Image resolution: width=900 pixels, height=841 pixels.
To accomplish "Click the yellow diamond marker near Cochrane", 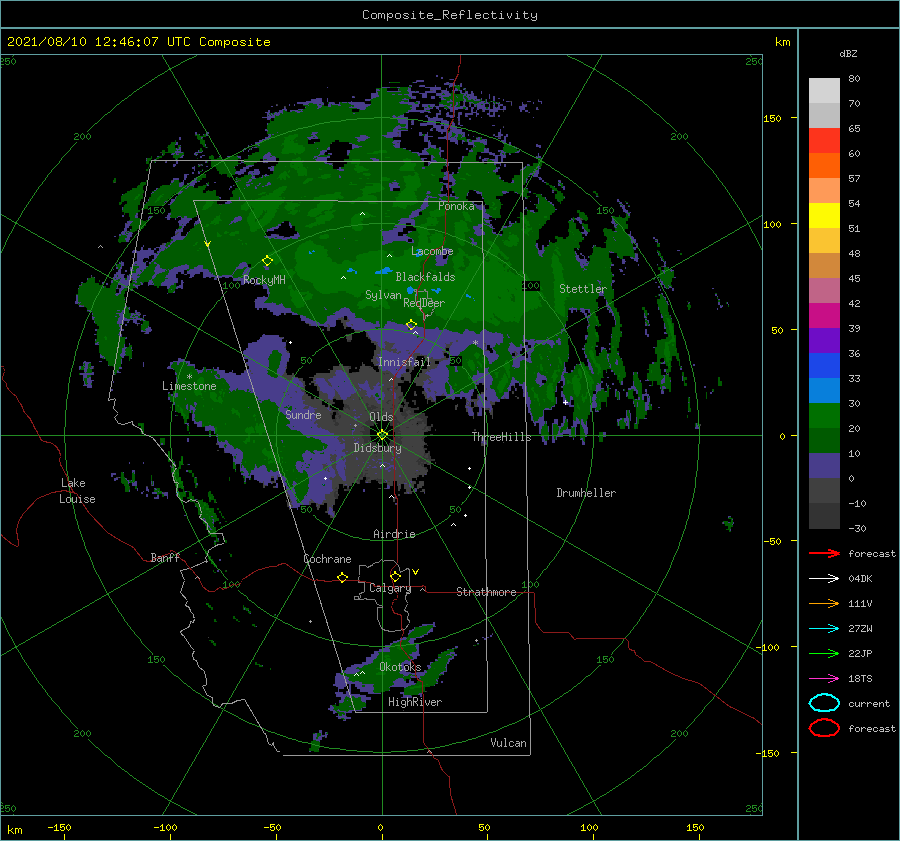I will pos(342,577).
